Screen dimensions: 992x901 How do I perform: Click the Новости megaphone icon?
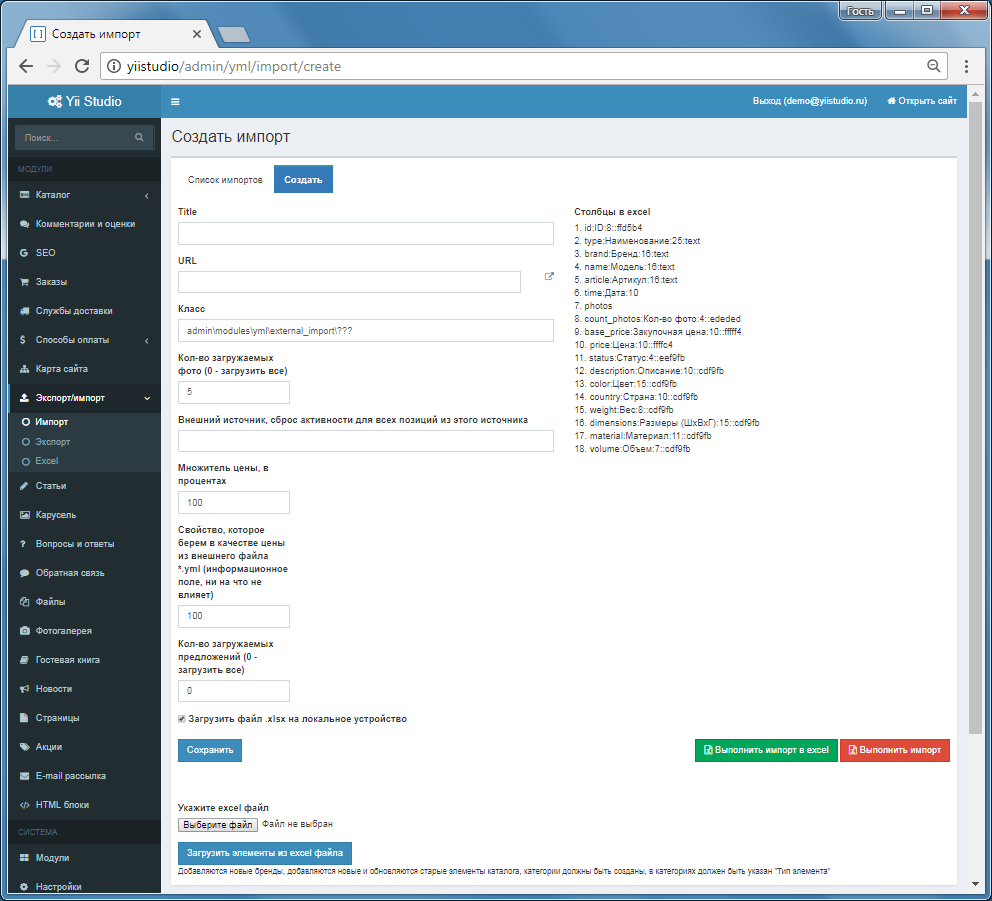pos(24,688)
